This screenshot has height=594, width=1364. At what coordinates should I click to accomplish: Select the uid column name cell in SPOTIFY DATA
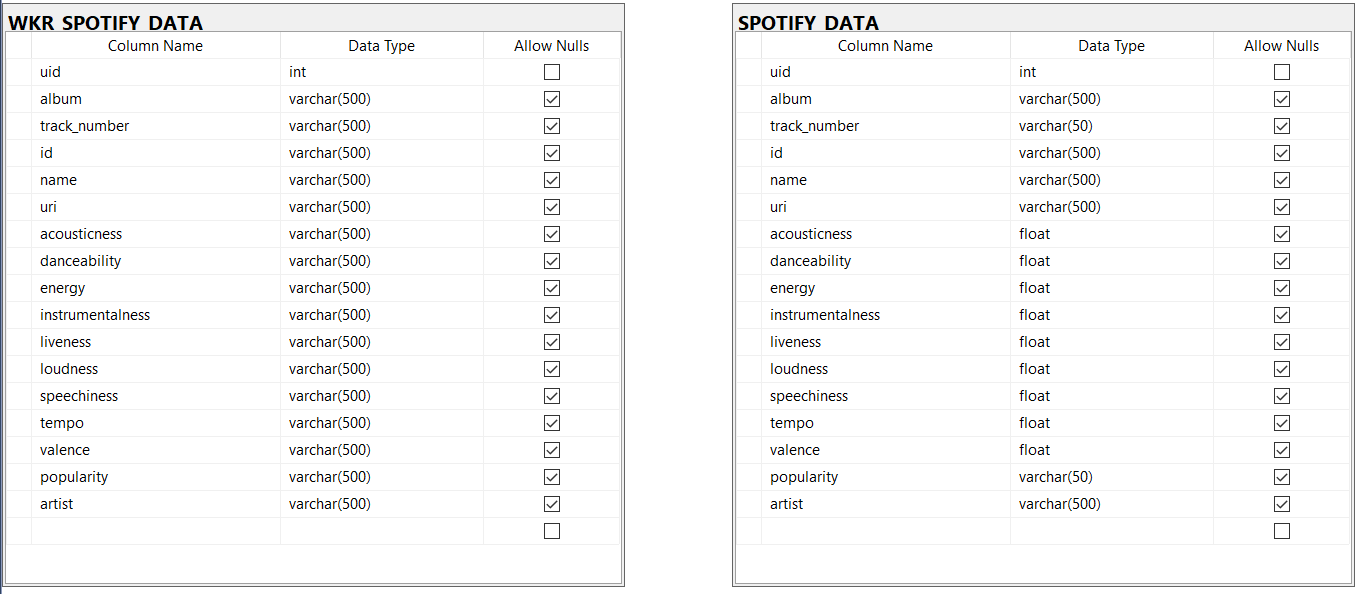tap(885, 71)
